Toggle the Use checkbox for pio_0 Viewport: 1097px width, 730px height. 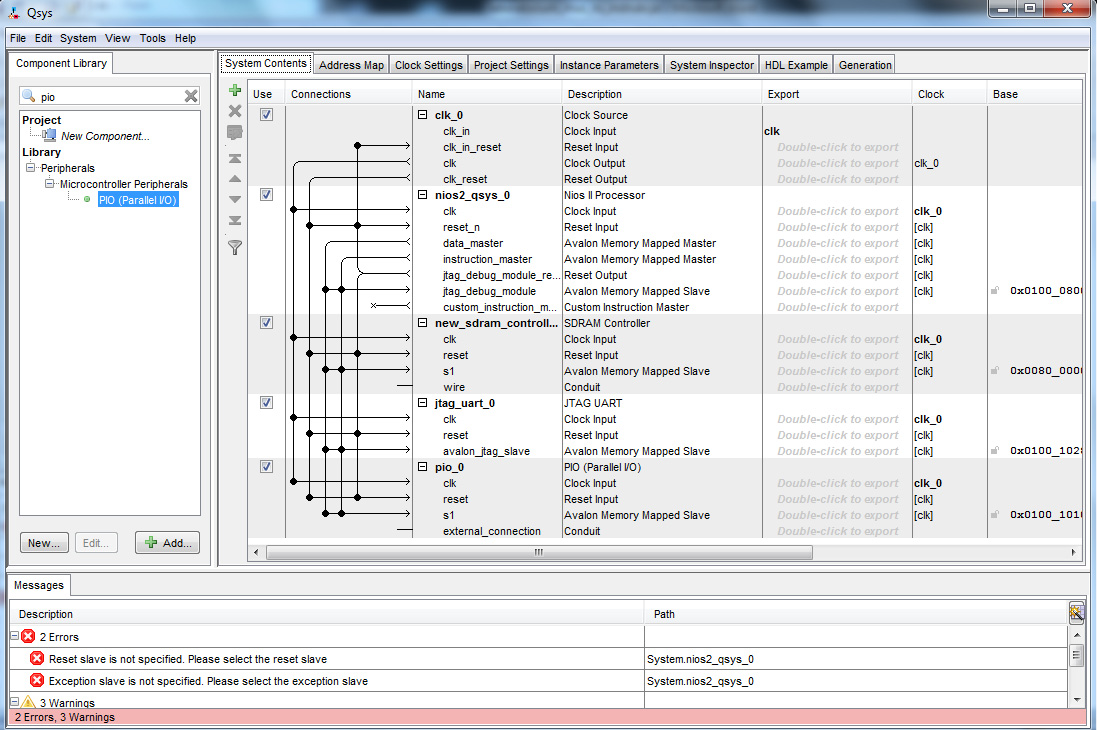pyautogui.click(x=266, y=466)
